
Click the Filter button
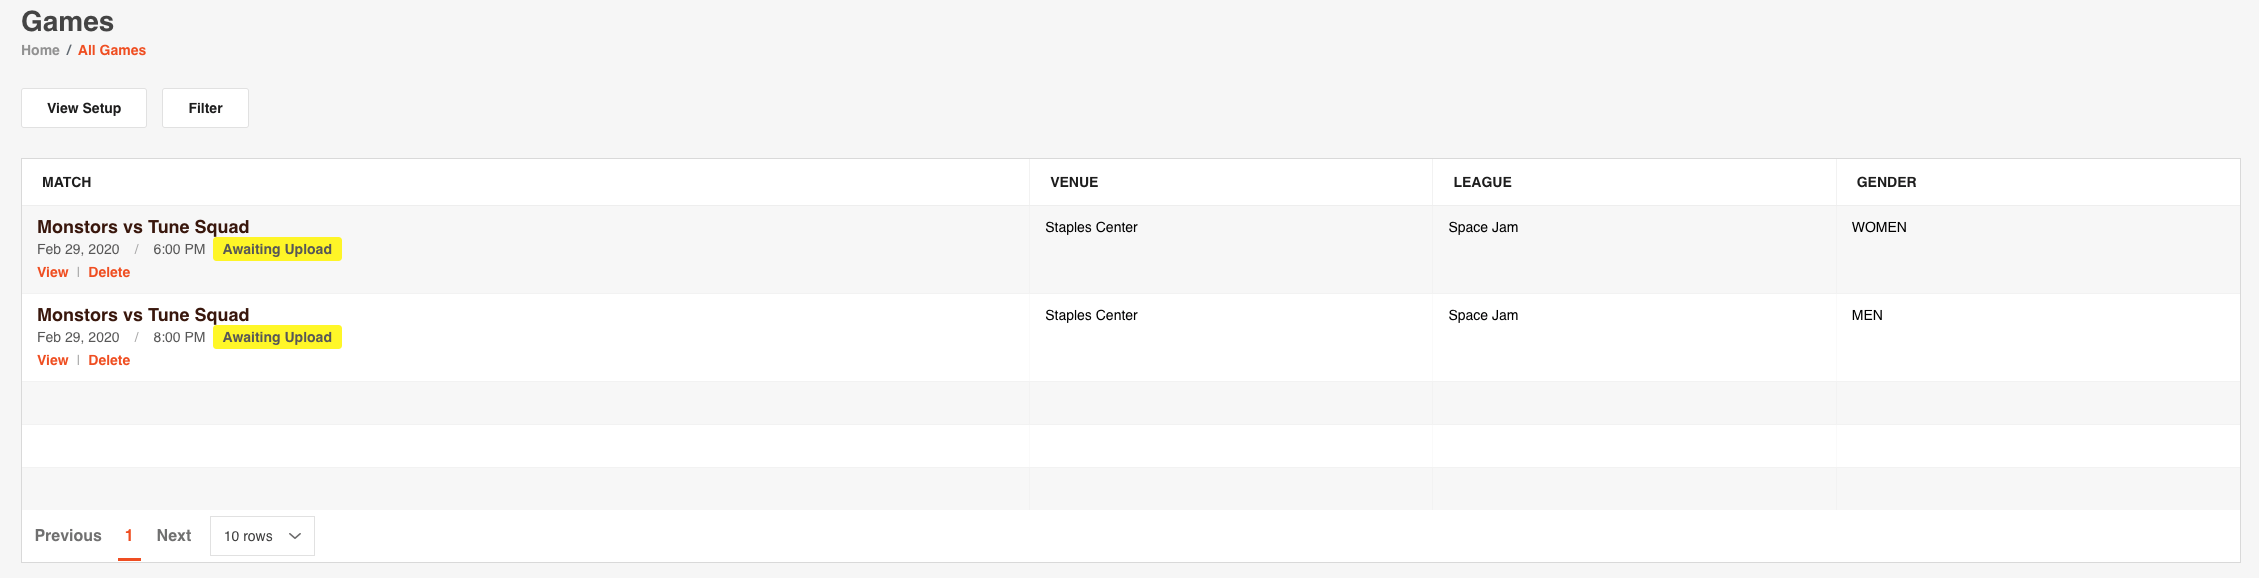(x=205, y=108)
